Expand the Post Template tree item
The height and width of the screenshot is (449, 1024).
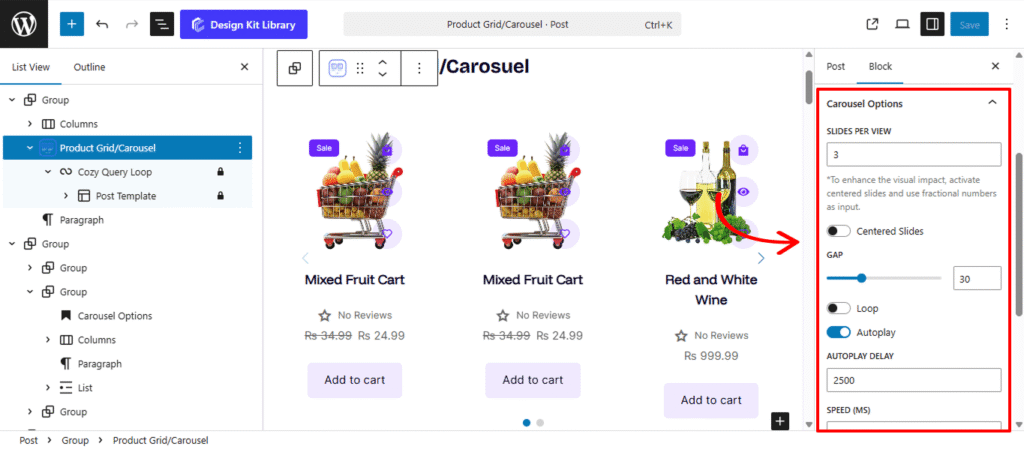66,196
